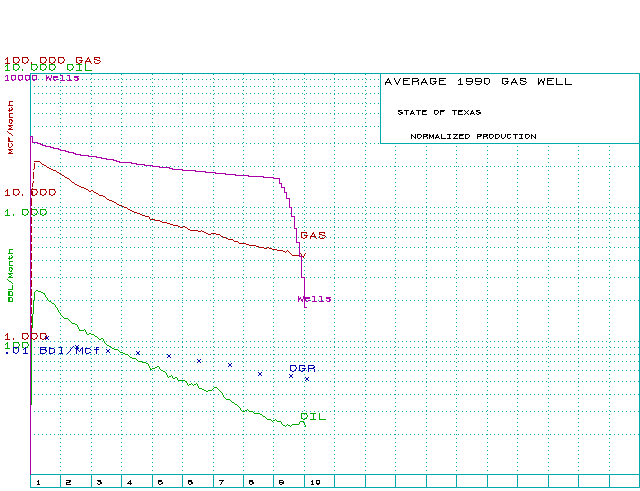Click the purple 10000 Wells scale label
The height and width of the screenshot is (491, 640).
[x=42, y=77]
